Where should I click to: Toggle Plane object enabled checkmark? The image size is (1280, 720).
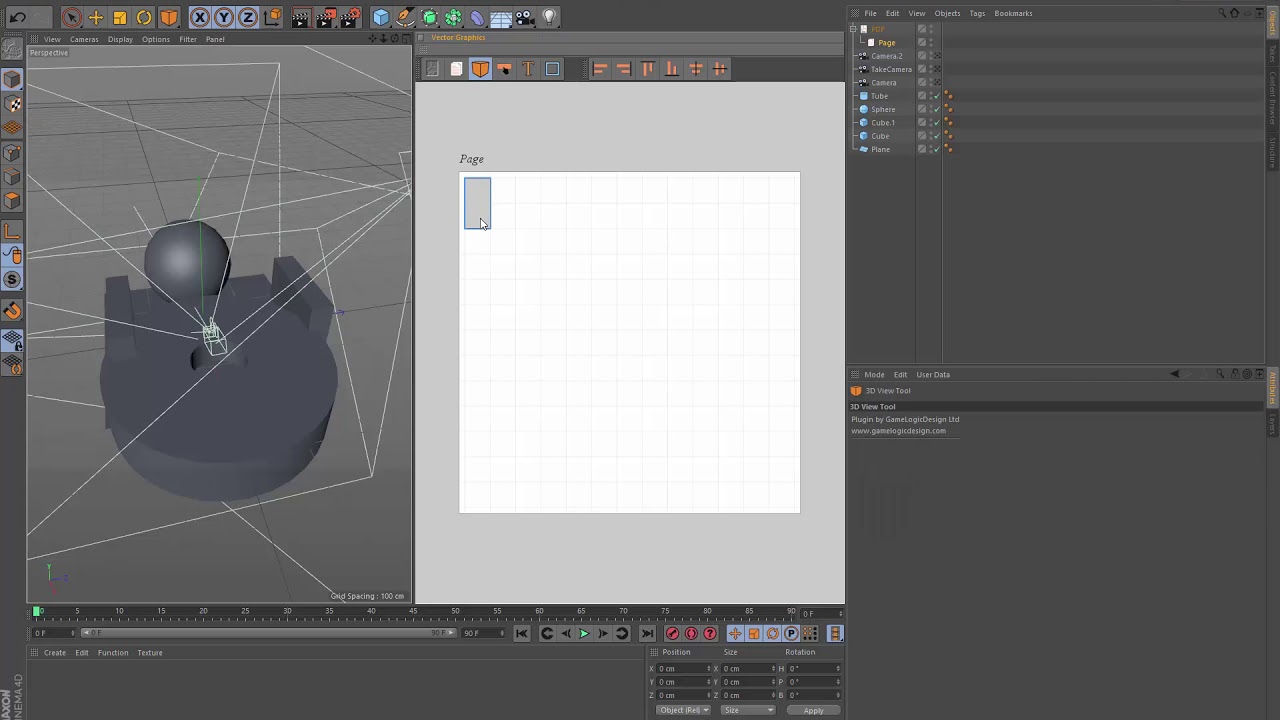click(x=937, y=149)
